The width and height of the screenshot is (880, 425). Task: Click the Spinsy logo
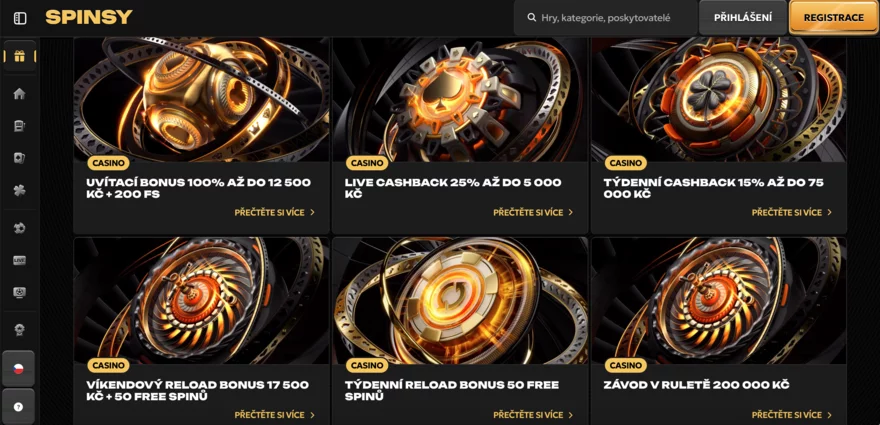(x=89, y=17)
